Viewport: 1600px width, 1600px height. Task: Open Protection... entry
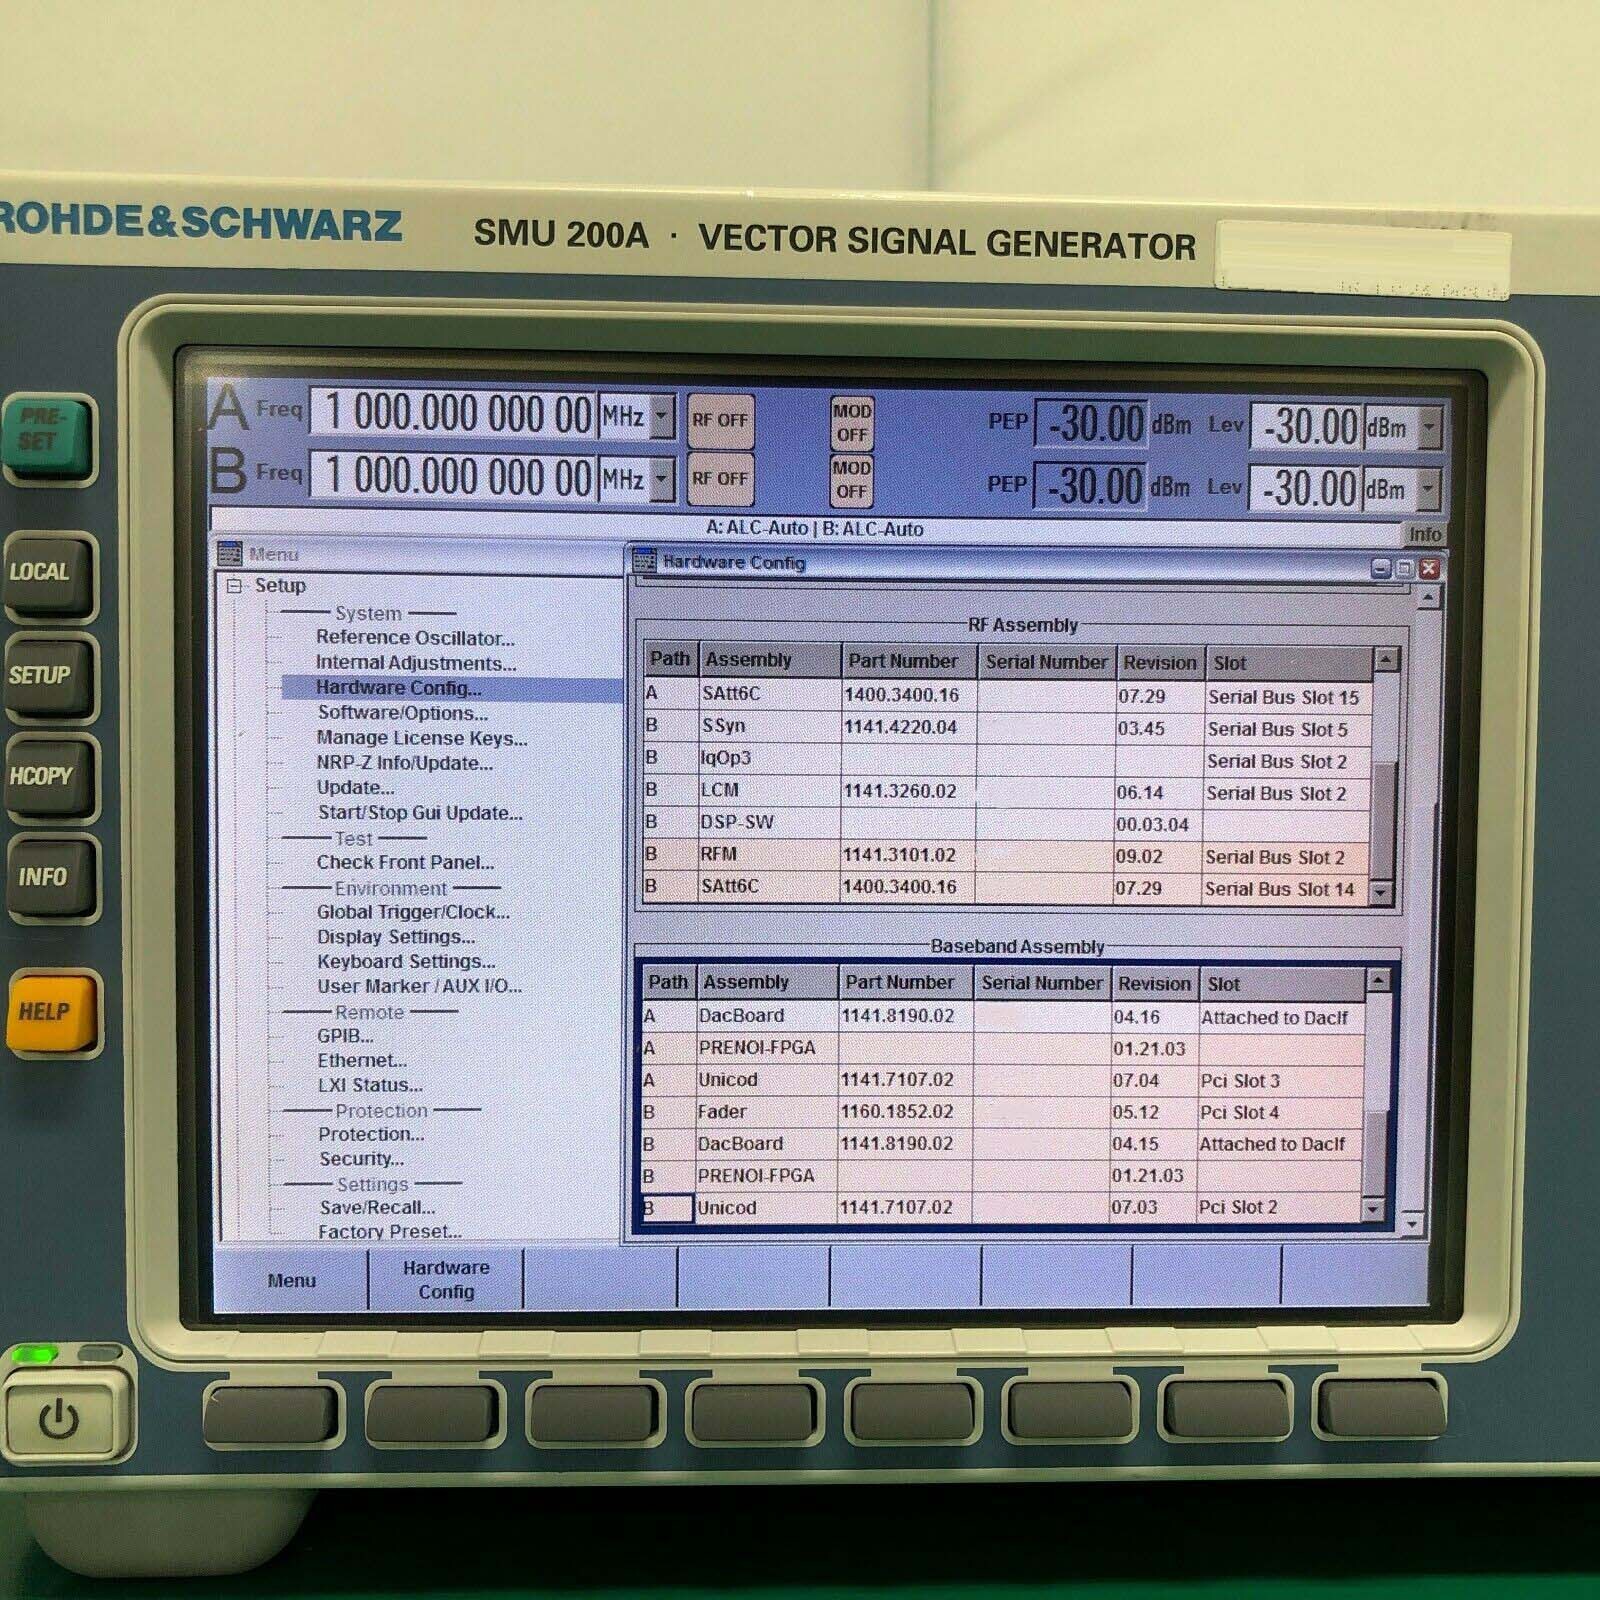(x=371, y=1134)
